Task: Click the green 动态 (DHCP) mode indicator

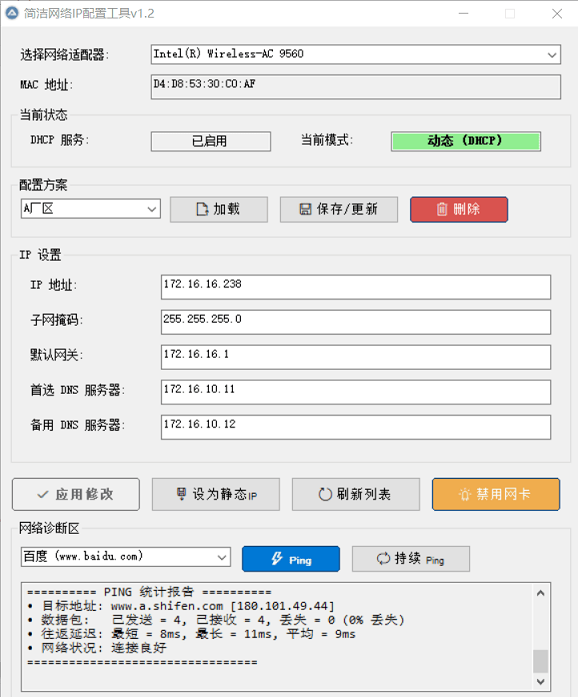Action: tap(466, 141)
